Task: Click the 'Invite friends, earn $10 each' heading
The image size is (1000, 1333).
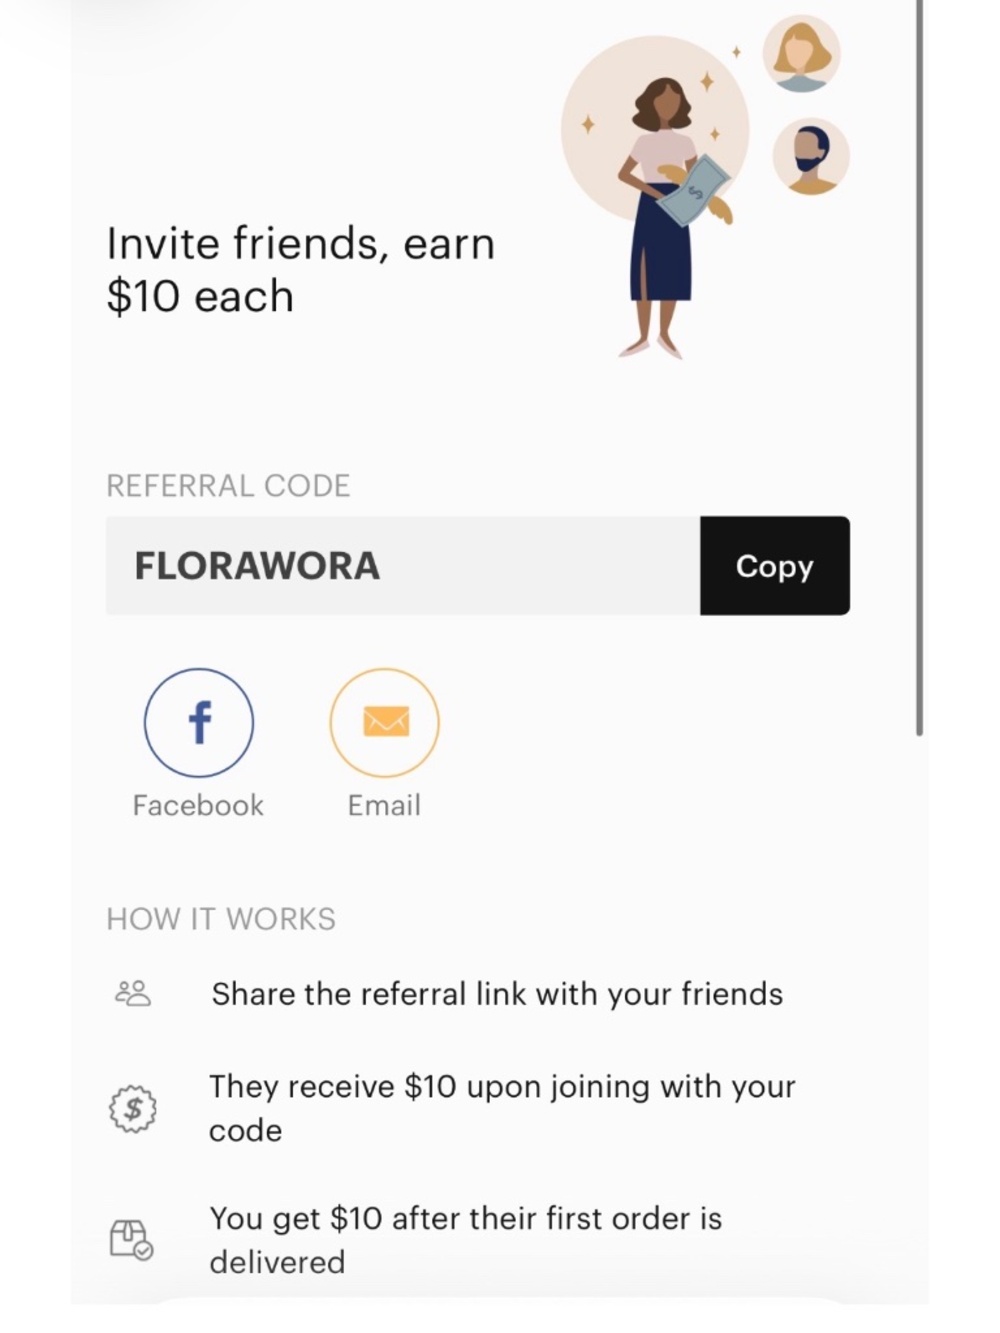Action: [301, 270]
